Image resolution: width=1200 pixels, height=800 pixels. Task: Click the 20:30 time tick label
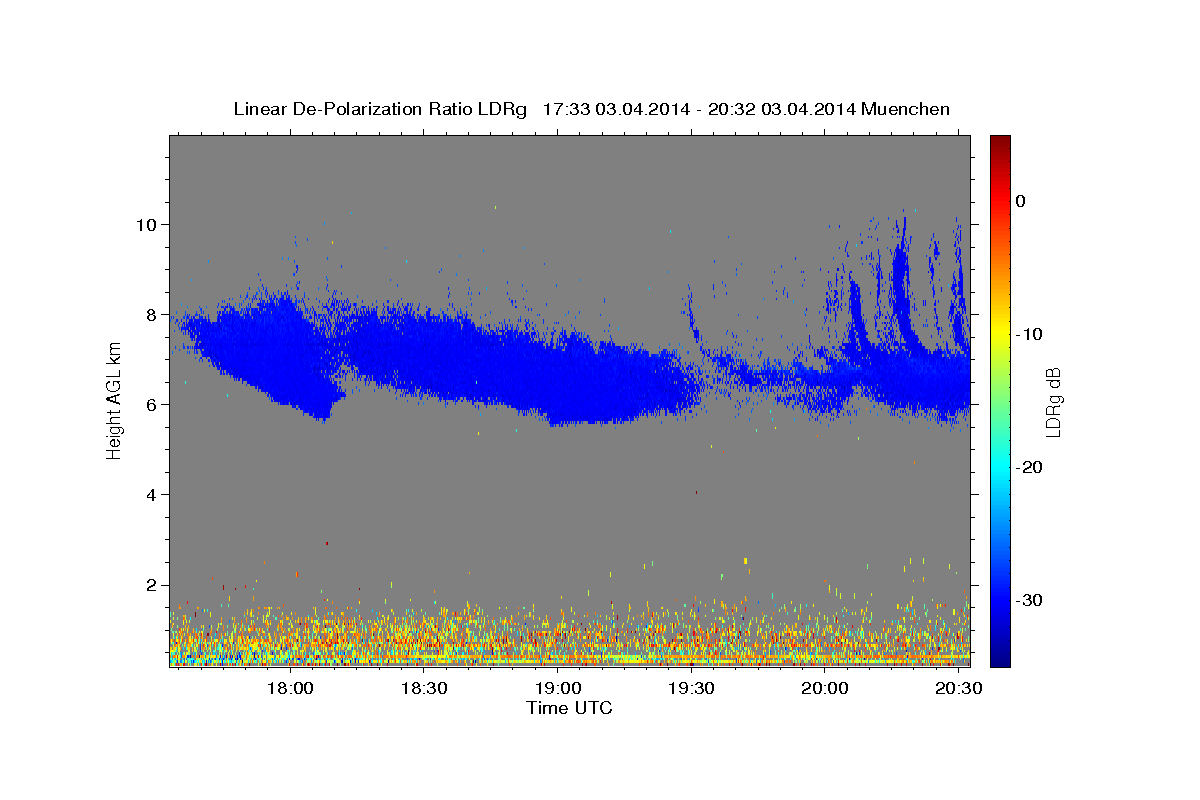click(958, 689)
